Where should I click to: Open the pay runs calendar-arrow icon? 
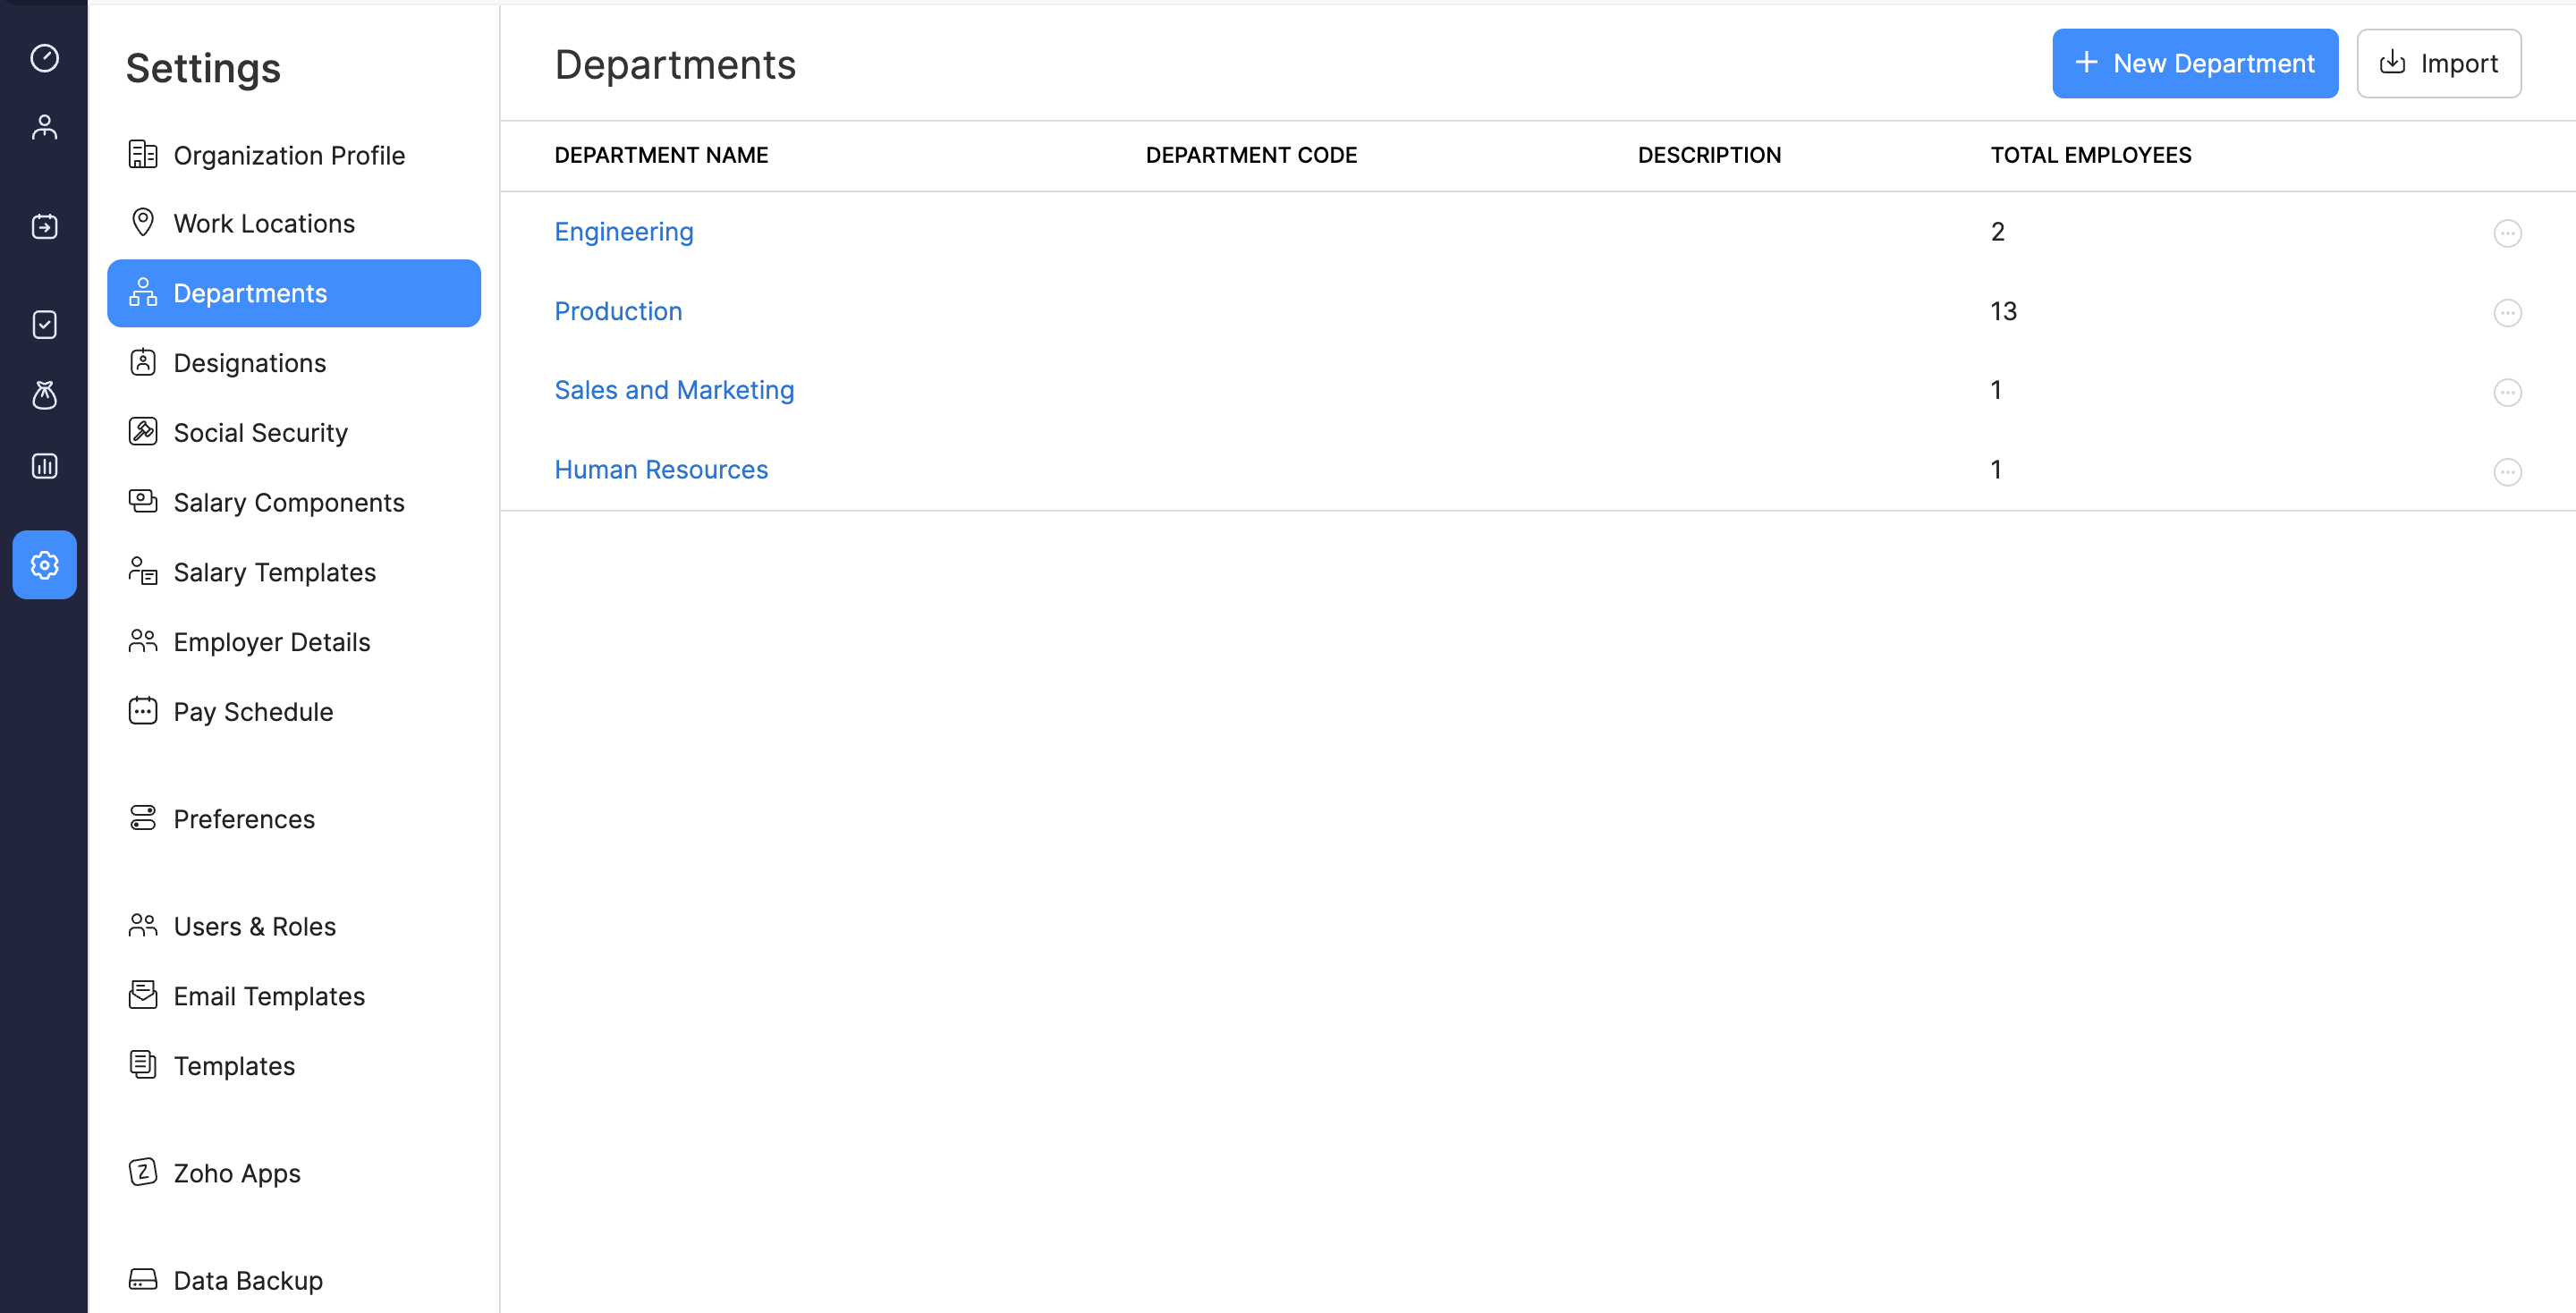tap(44, 226)
